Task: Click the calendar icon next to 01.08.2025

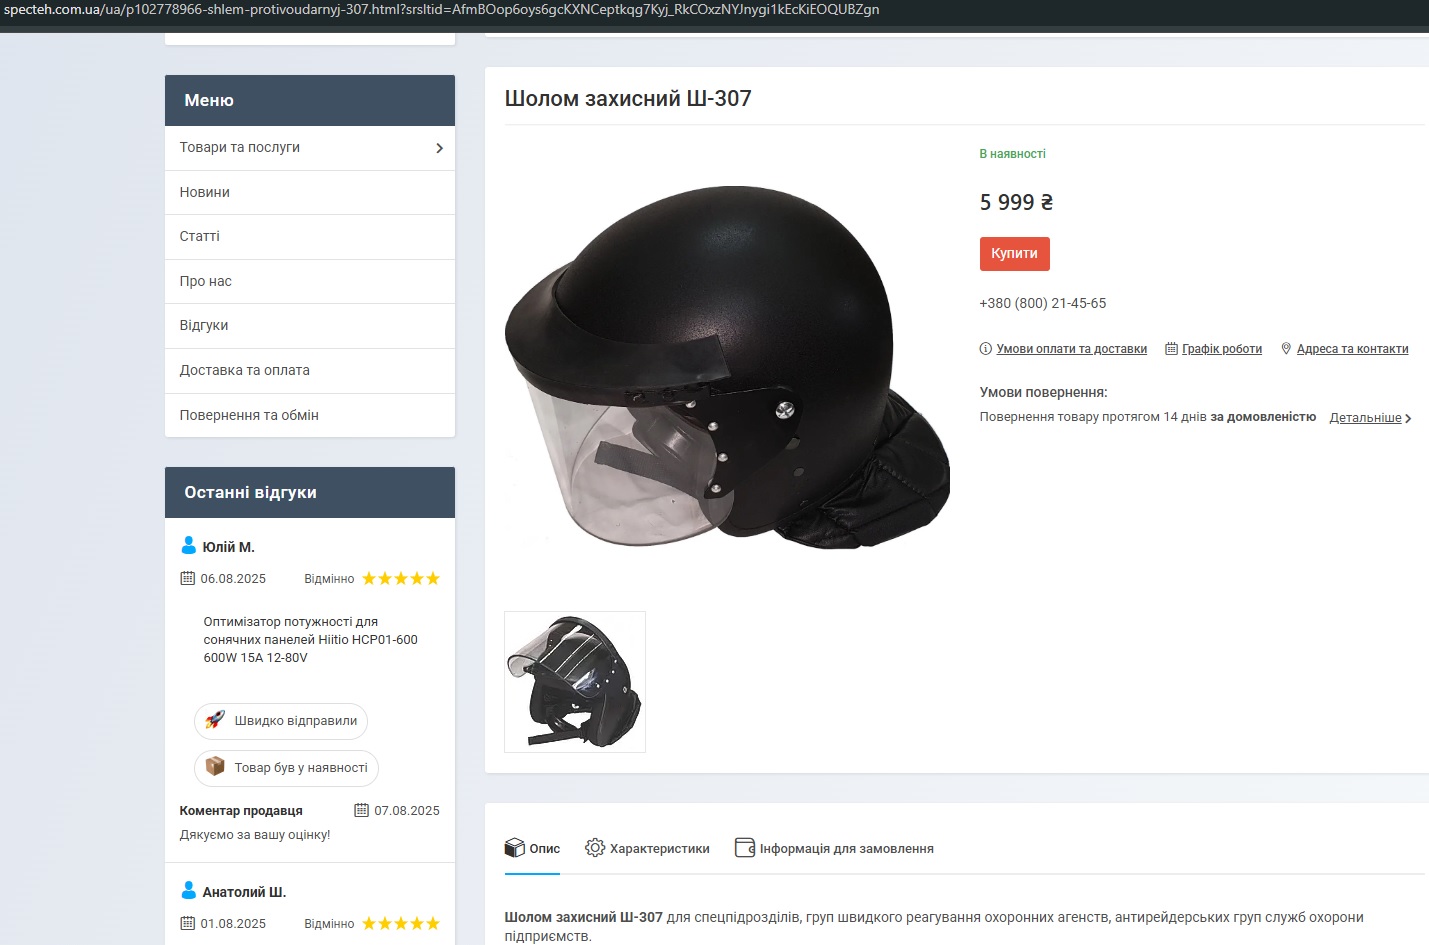Action: coord(187,923)
